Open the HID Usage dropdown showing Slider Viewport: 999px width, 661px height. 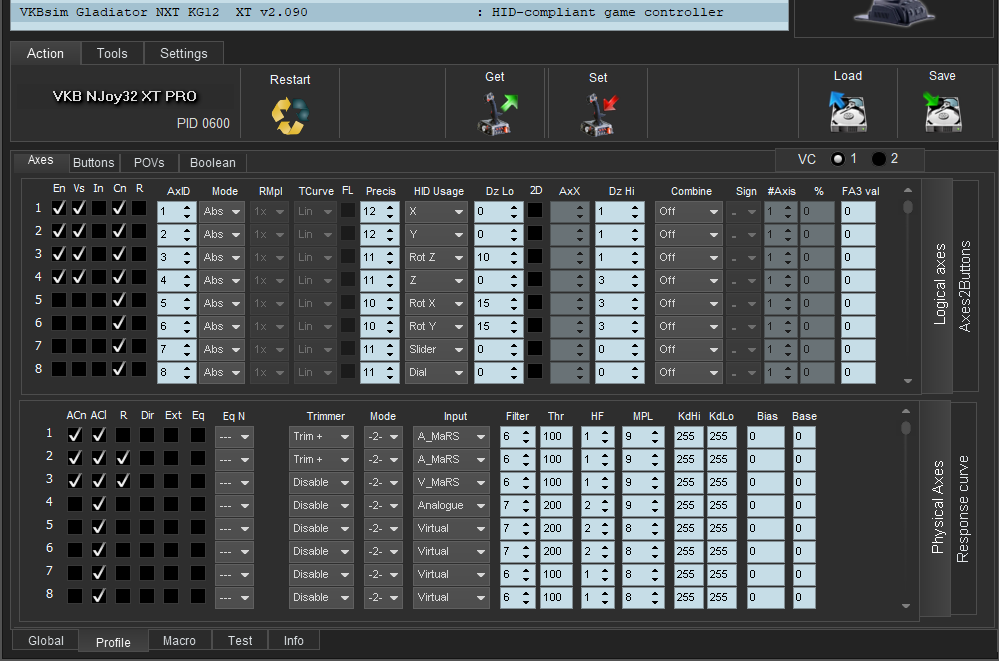[x=436, y=349]
